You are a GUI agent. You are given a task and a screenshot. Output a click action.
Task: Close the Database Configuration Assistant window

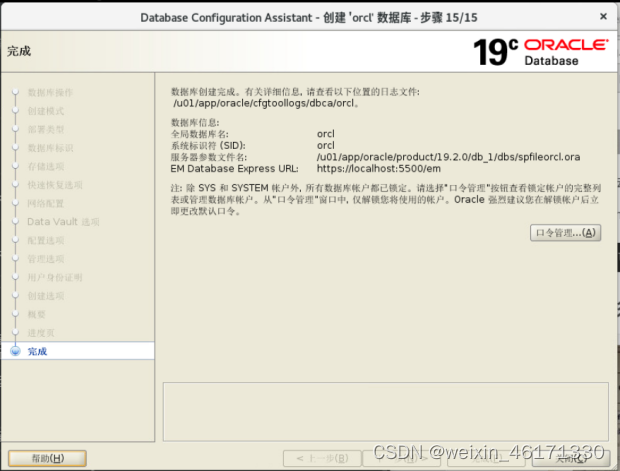pos(603,17)
